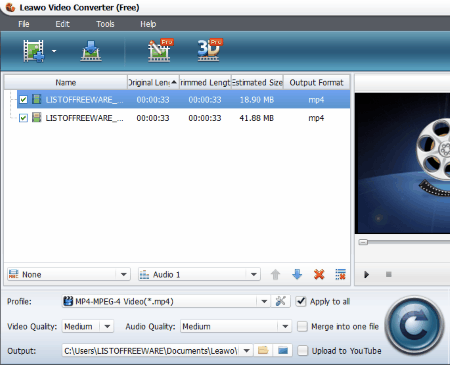Open the Help menu

point(148,24)
